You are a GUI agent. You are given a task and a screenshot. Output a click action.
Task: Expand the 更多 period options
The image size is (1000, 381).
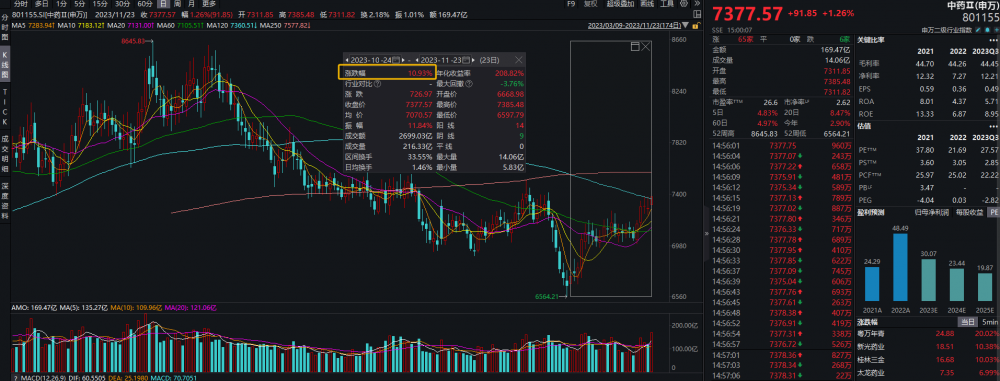pos(209,4)
